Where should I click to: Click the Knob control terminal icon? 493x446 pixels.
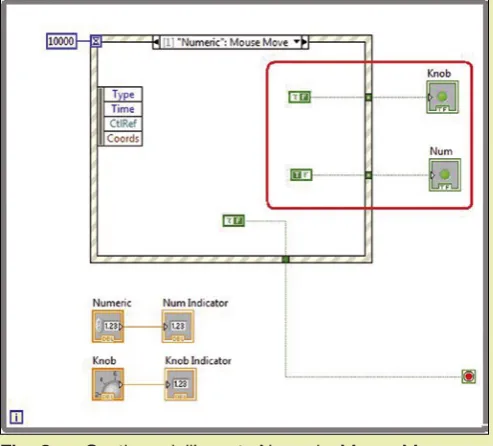click(x=108, y=384)
